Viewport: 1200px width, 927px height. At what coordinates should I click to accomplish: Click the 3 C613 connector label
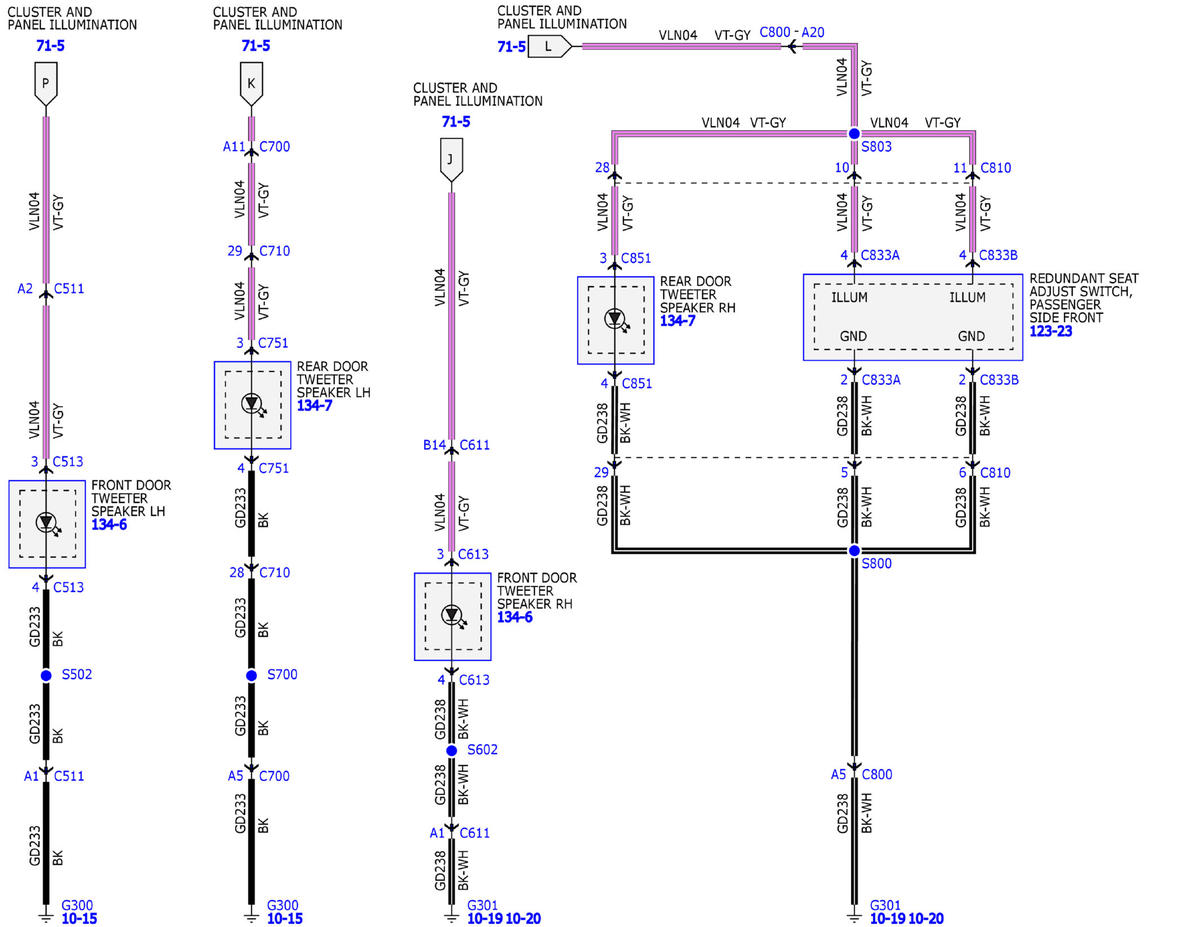(462, 555)
